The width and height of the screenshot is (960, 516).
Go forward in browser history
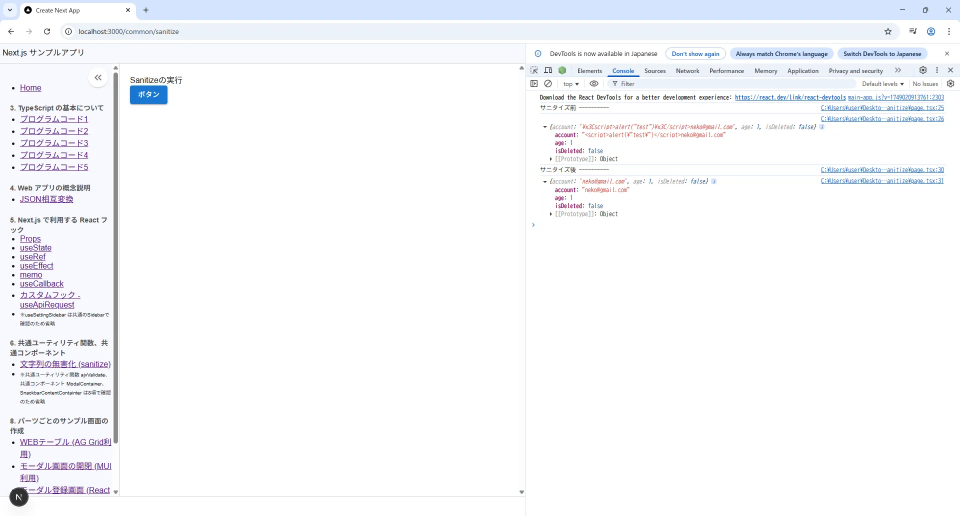(29, 31)
